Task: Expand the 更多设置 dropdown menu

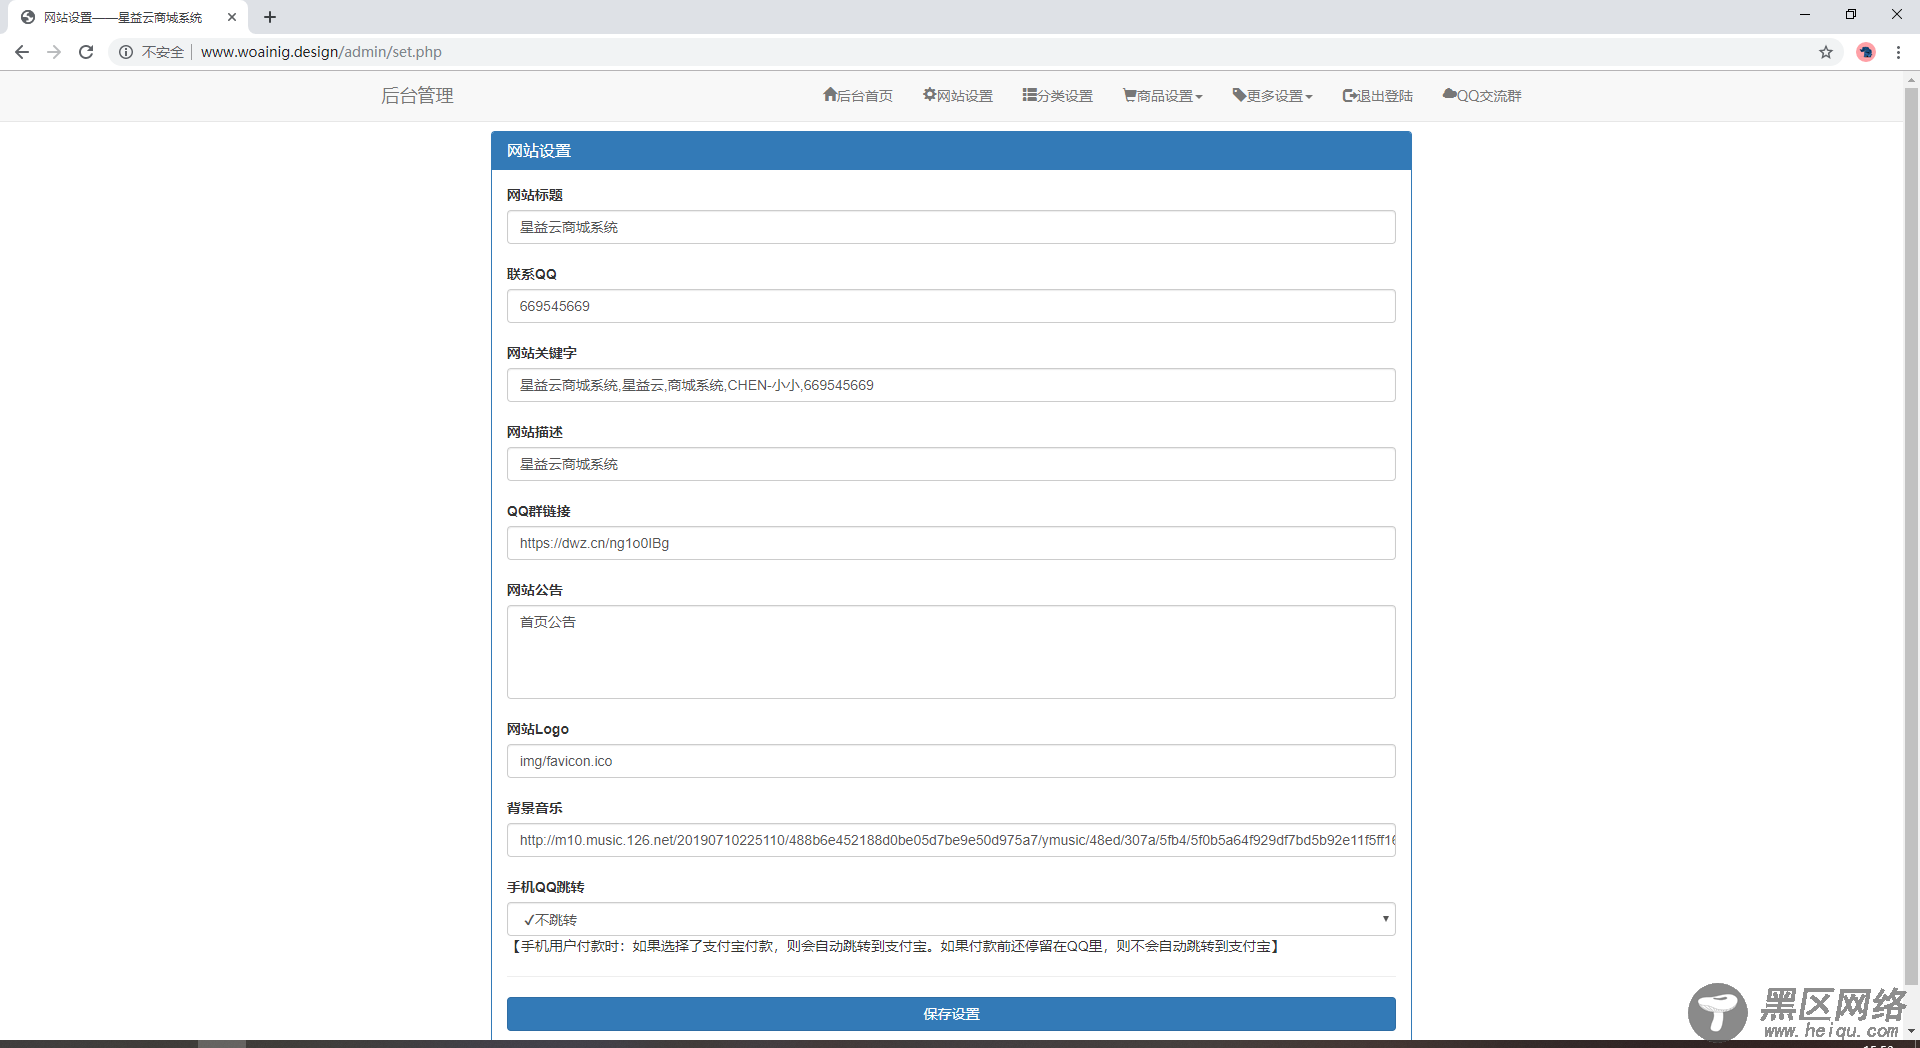Action: point(1273,96)
